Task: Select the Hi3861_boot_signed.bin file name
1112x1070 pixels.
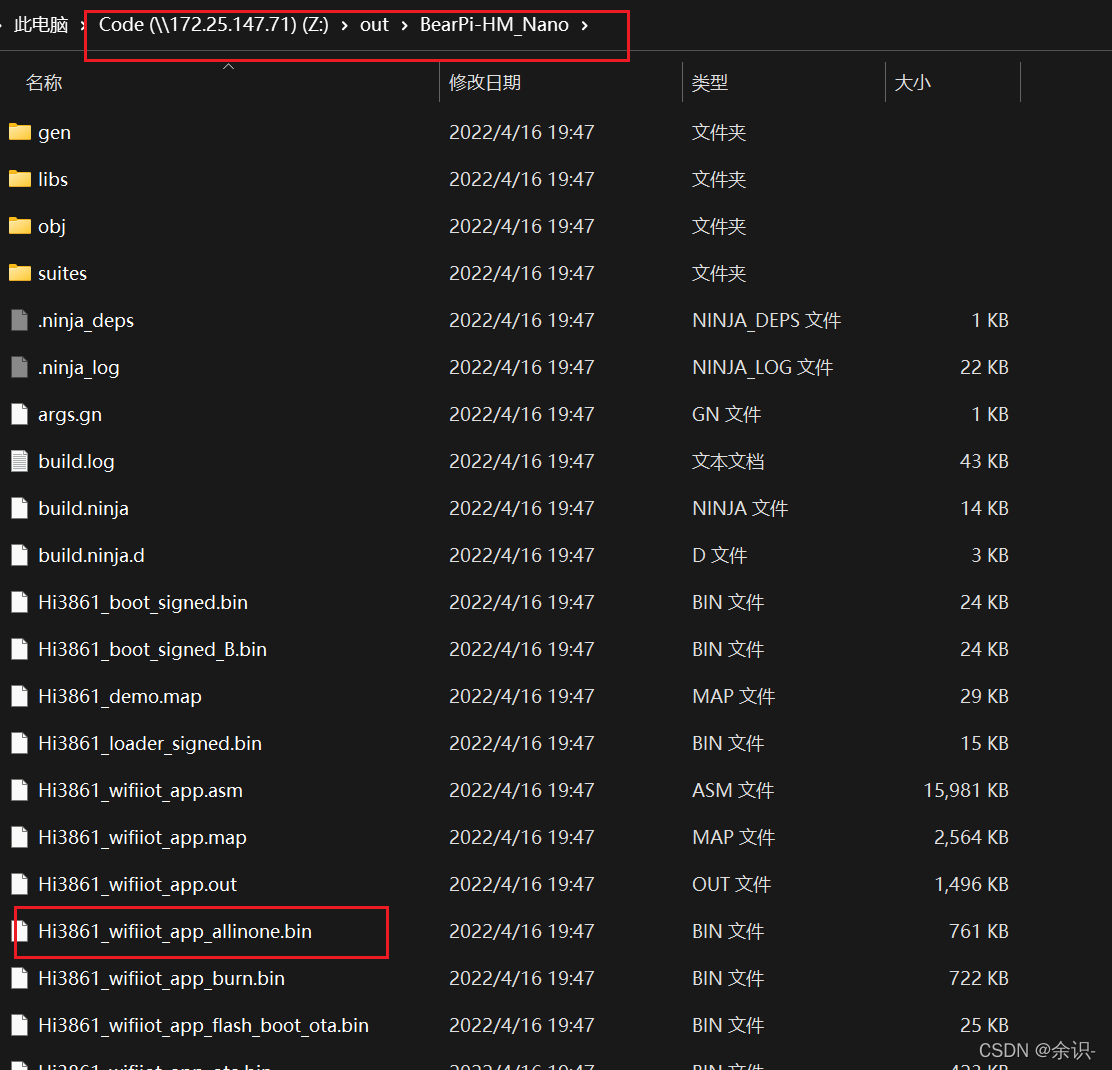Action: click(143, 603)
